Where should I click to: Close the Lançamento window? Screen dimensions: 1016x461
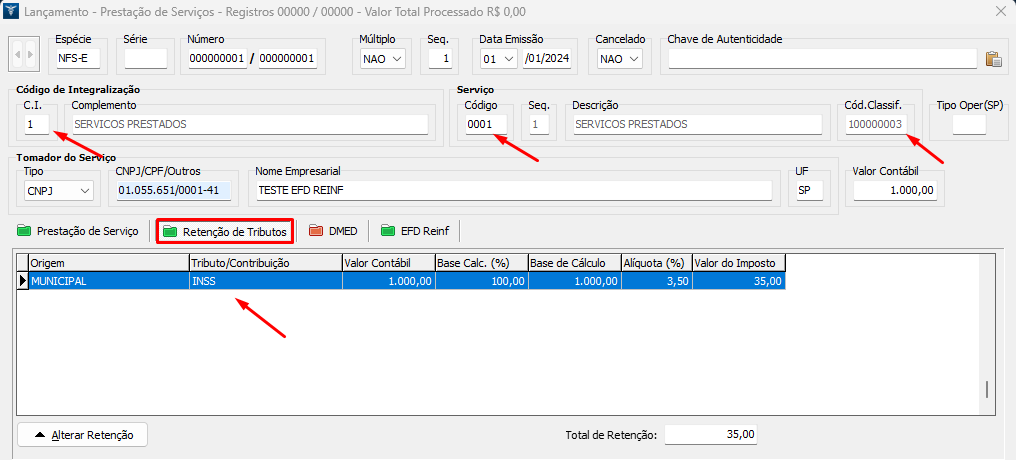(1000, 11)
